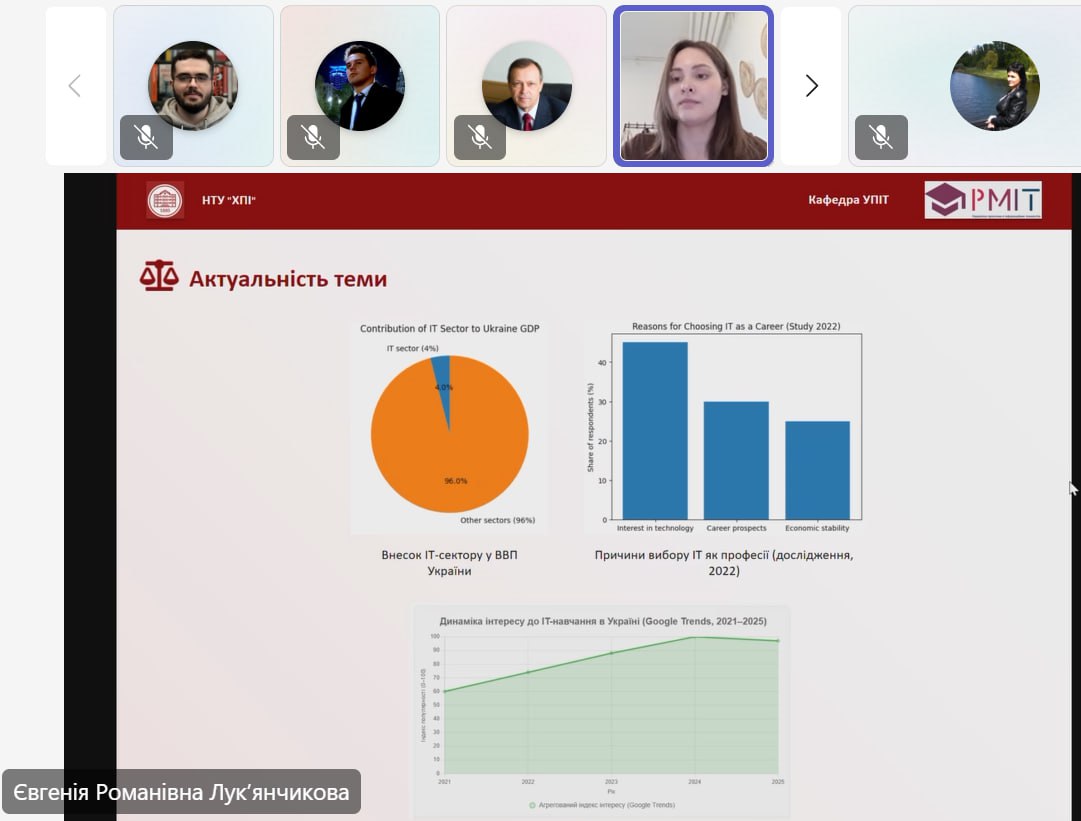
Task: Click the 2025 data point on line chart
Action: click(x=778, y=641)
